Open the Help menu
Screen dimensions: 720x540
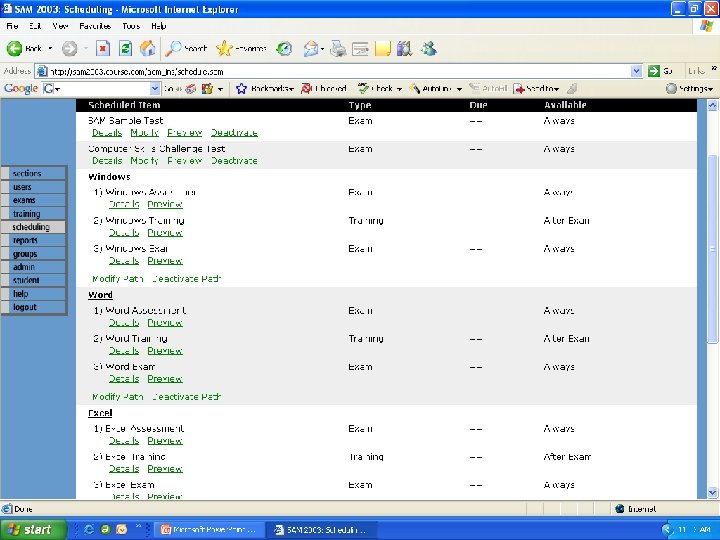point(158,26)
